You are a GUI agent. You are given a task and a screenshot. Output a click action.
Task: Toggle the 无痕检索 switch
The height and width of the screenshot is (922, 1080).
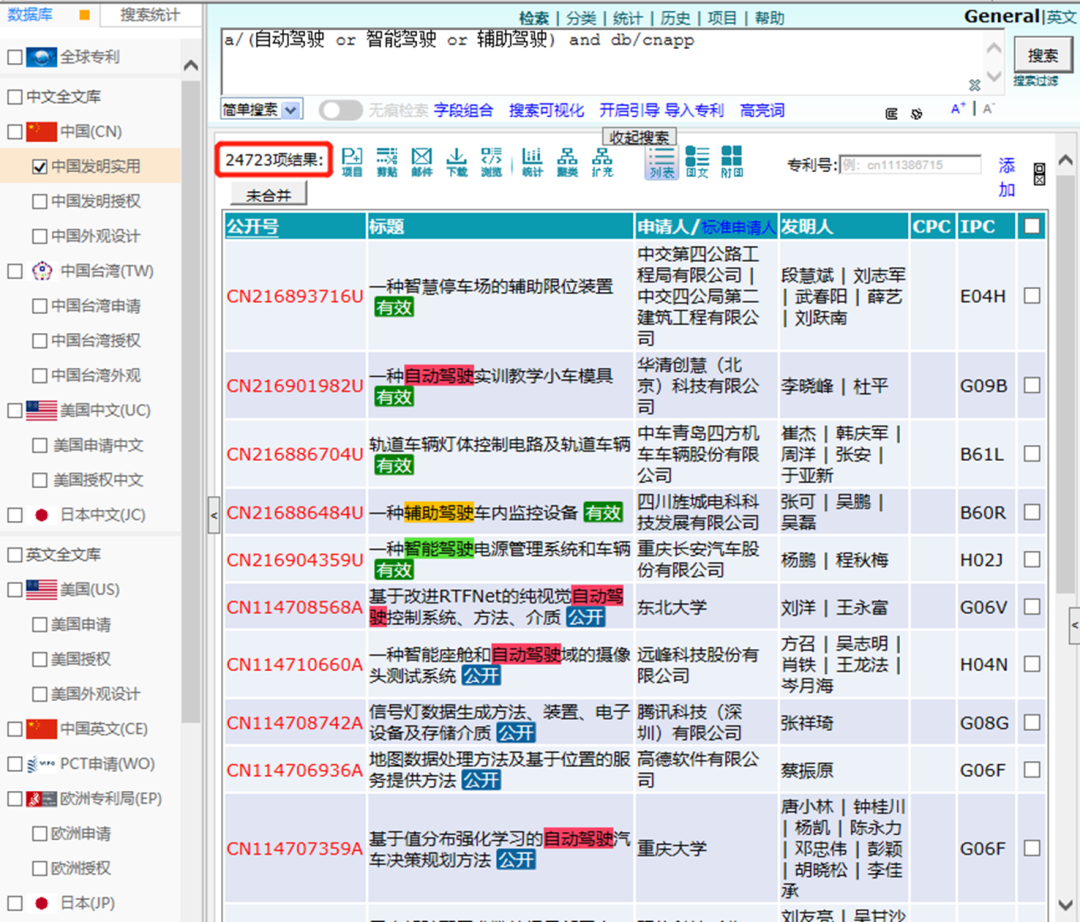(x=341, y=110)
